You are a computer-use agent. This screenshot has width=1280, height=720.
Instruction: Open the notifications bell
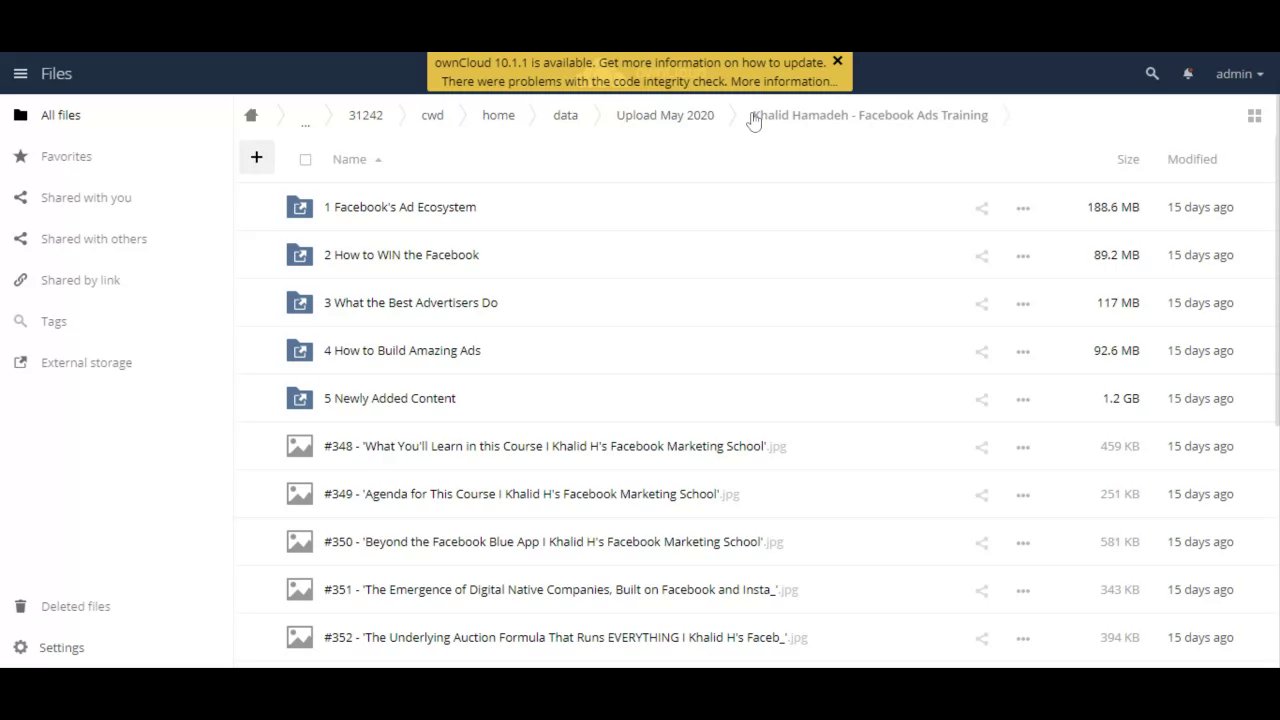click(1188, 73)
